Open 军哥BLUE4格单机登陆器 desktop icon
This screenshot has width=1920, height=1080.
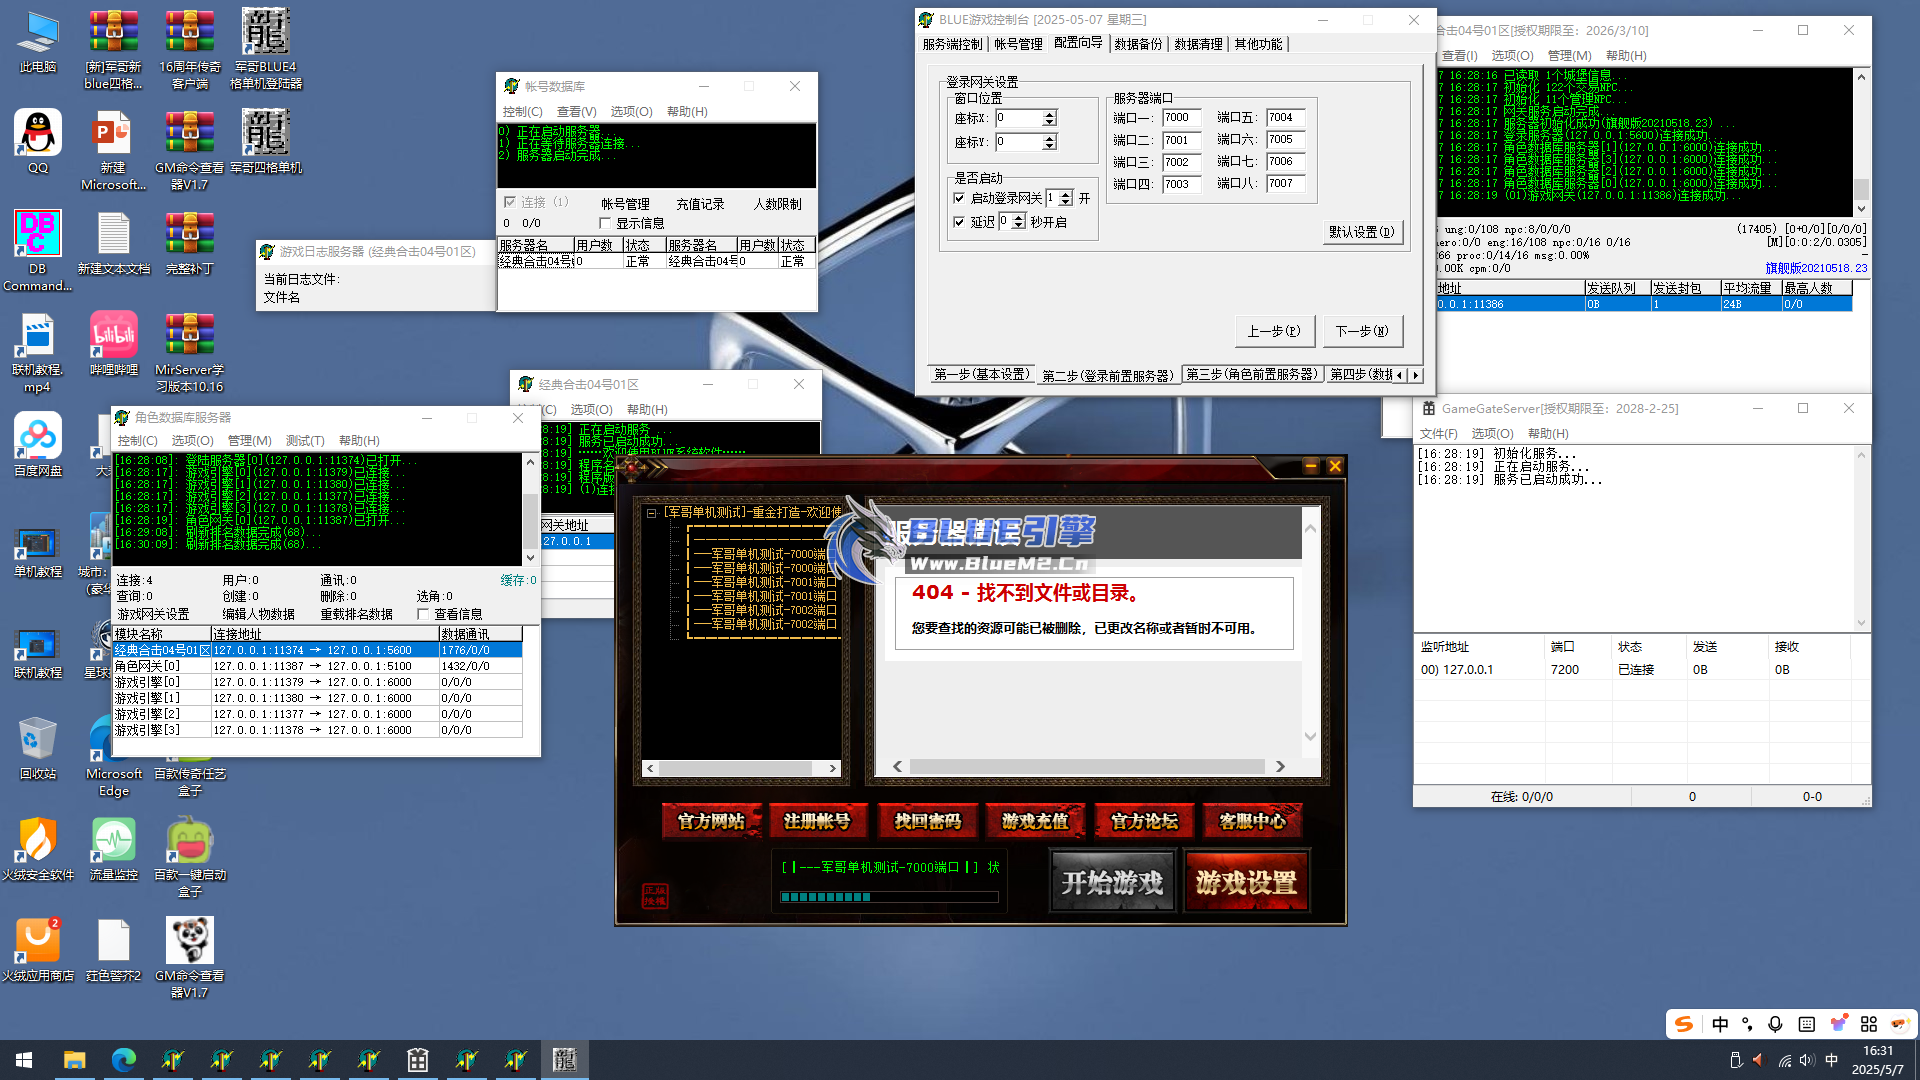[266, 50]
